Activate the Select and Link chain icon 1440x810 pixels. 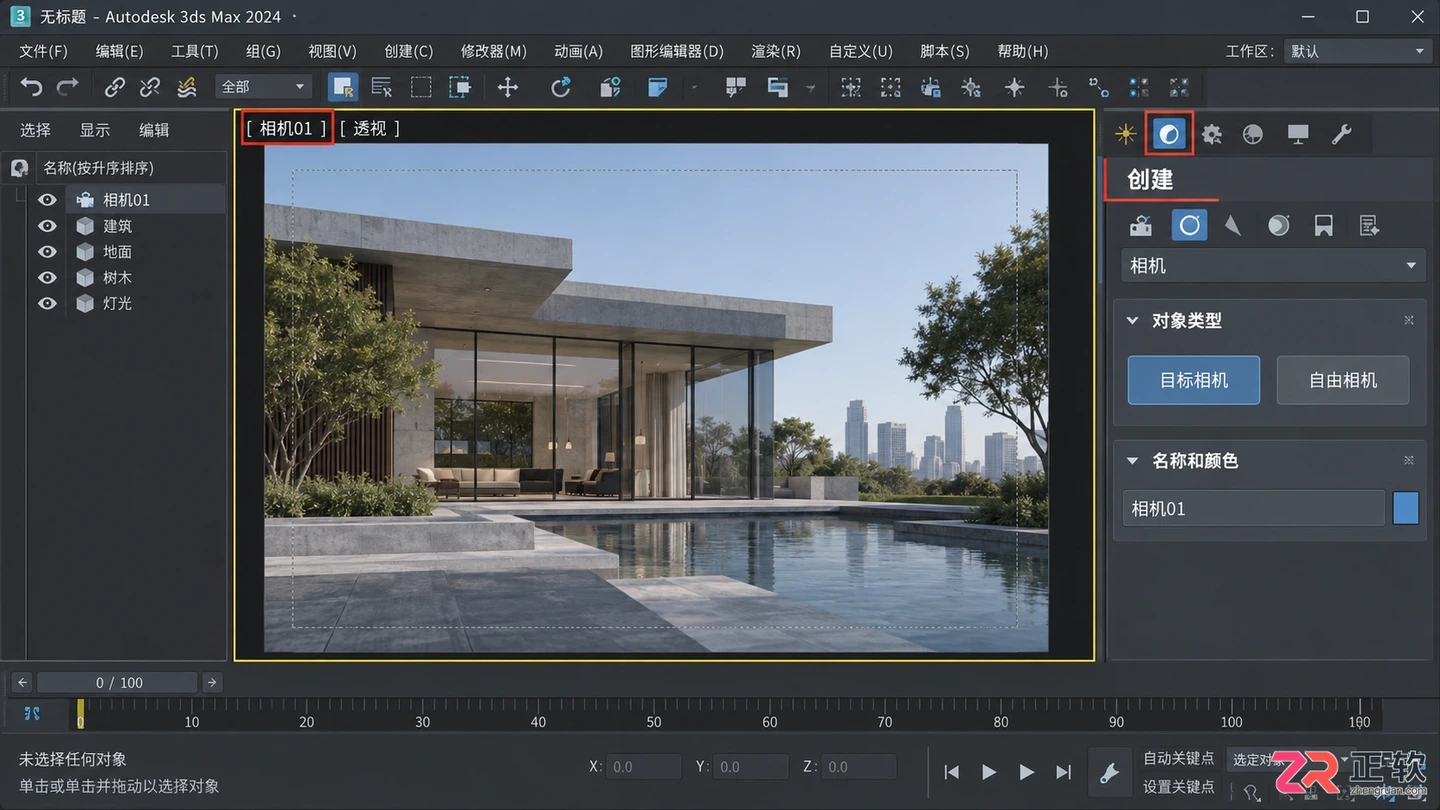(115, 87)
